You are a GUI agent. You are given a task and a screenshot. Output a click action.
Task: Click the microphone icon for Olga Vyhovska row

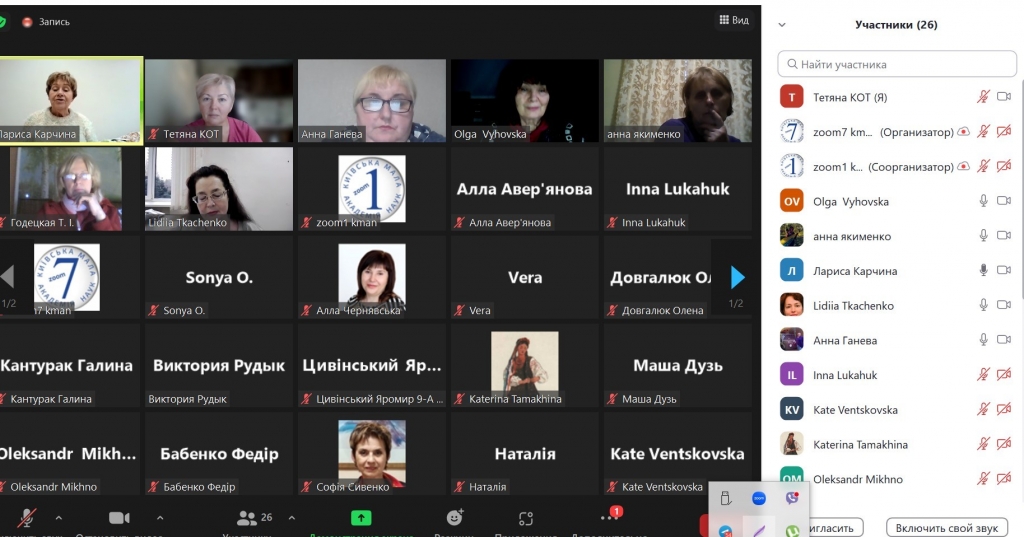point(984,201)
